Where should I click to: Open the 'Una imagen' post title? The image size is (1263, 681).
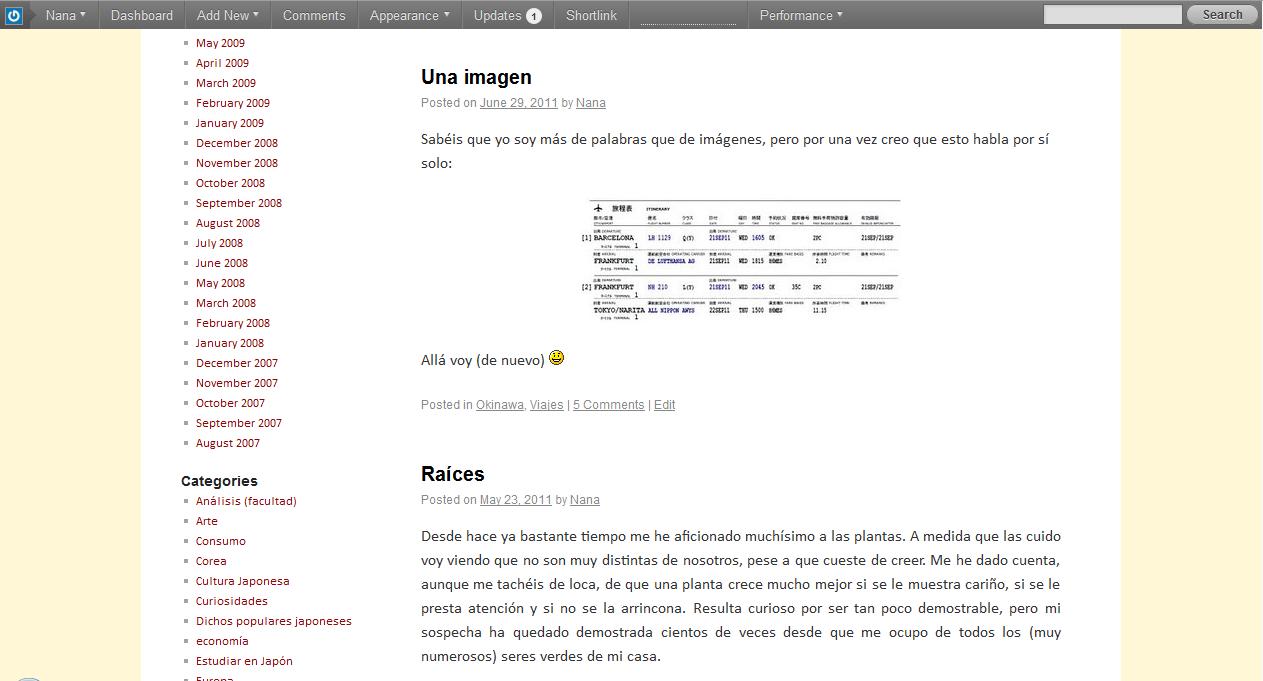[x=476, y=77]
